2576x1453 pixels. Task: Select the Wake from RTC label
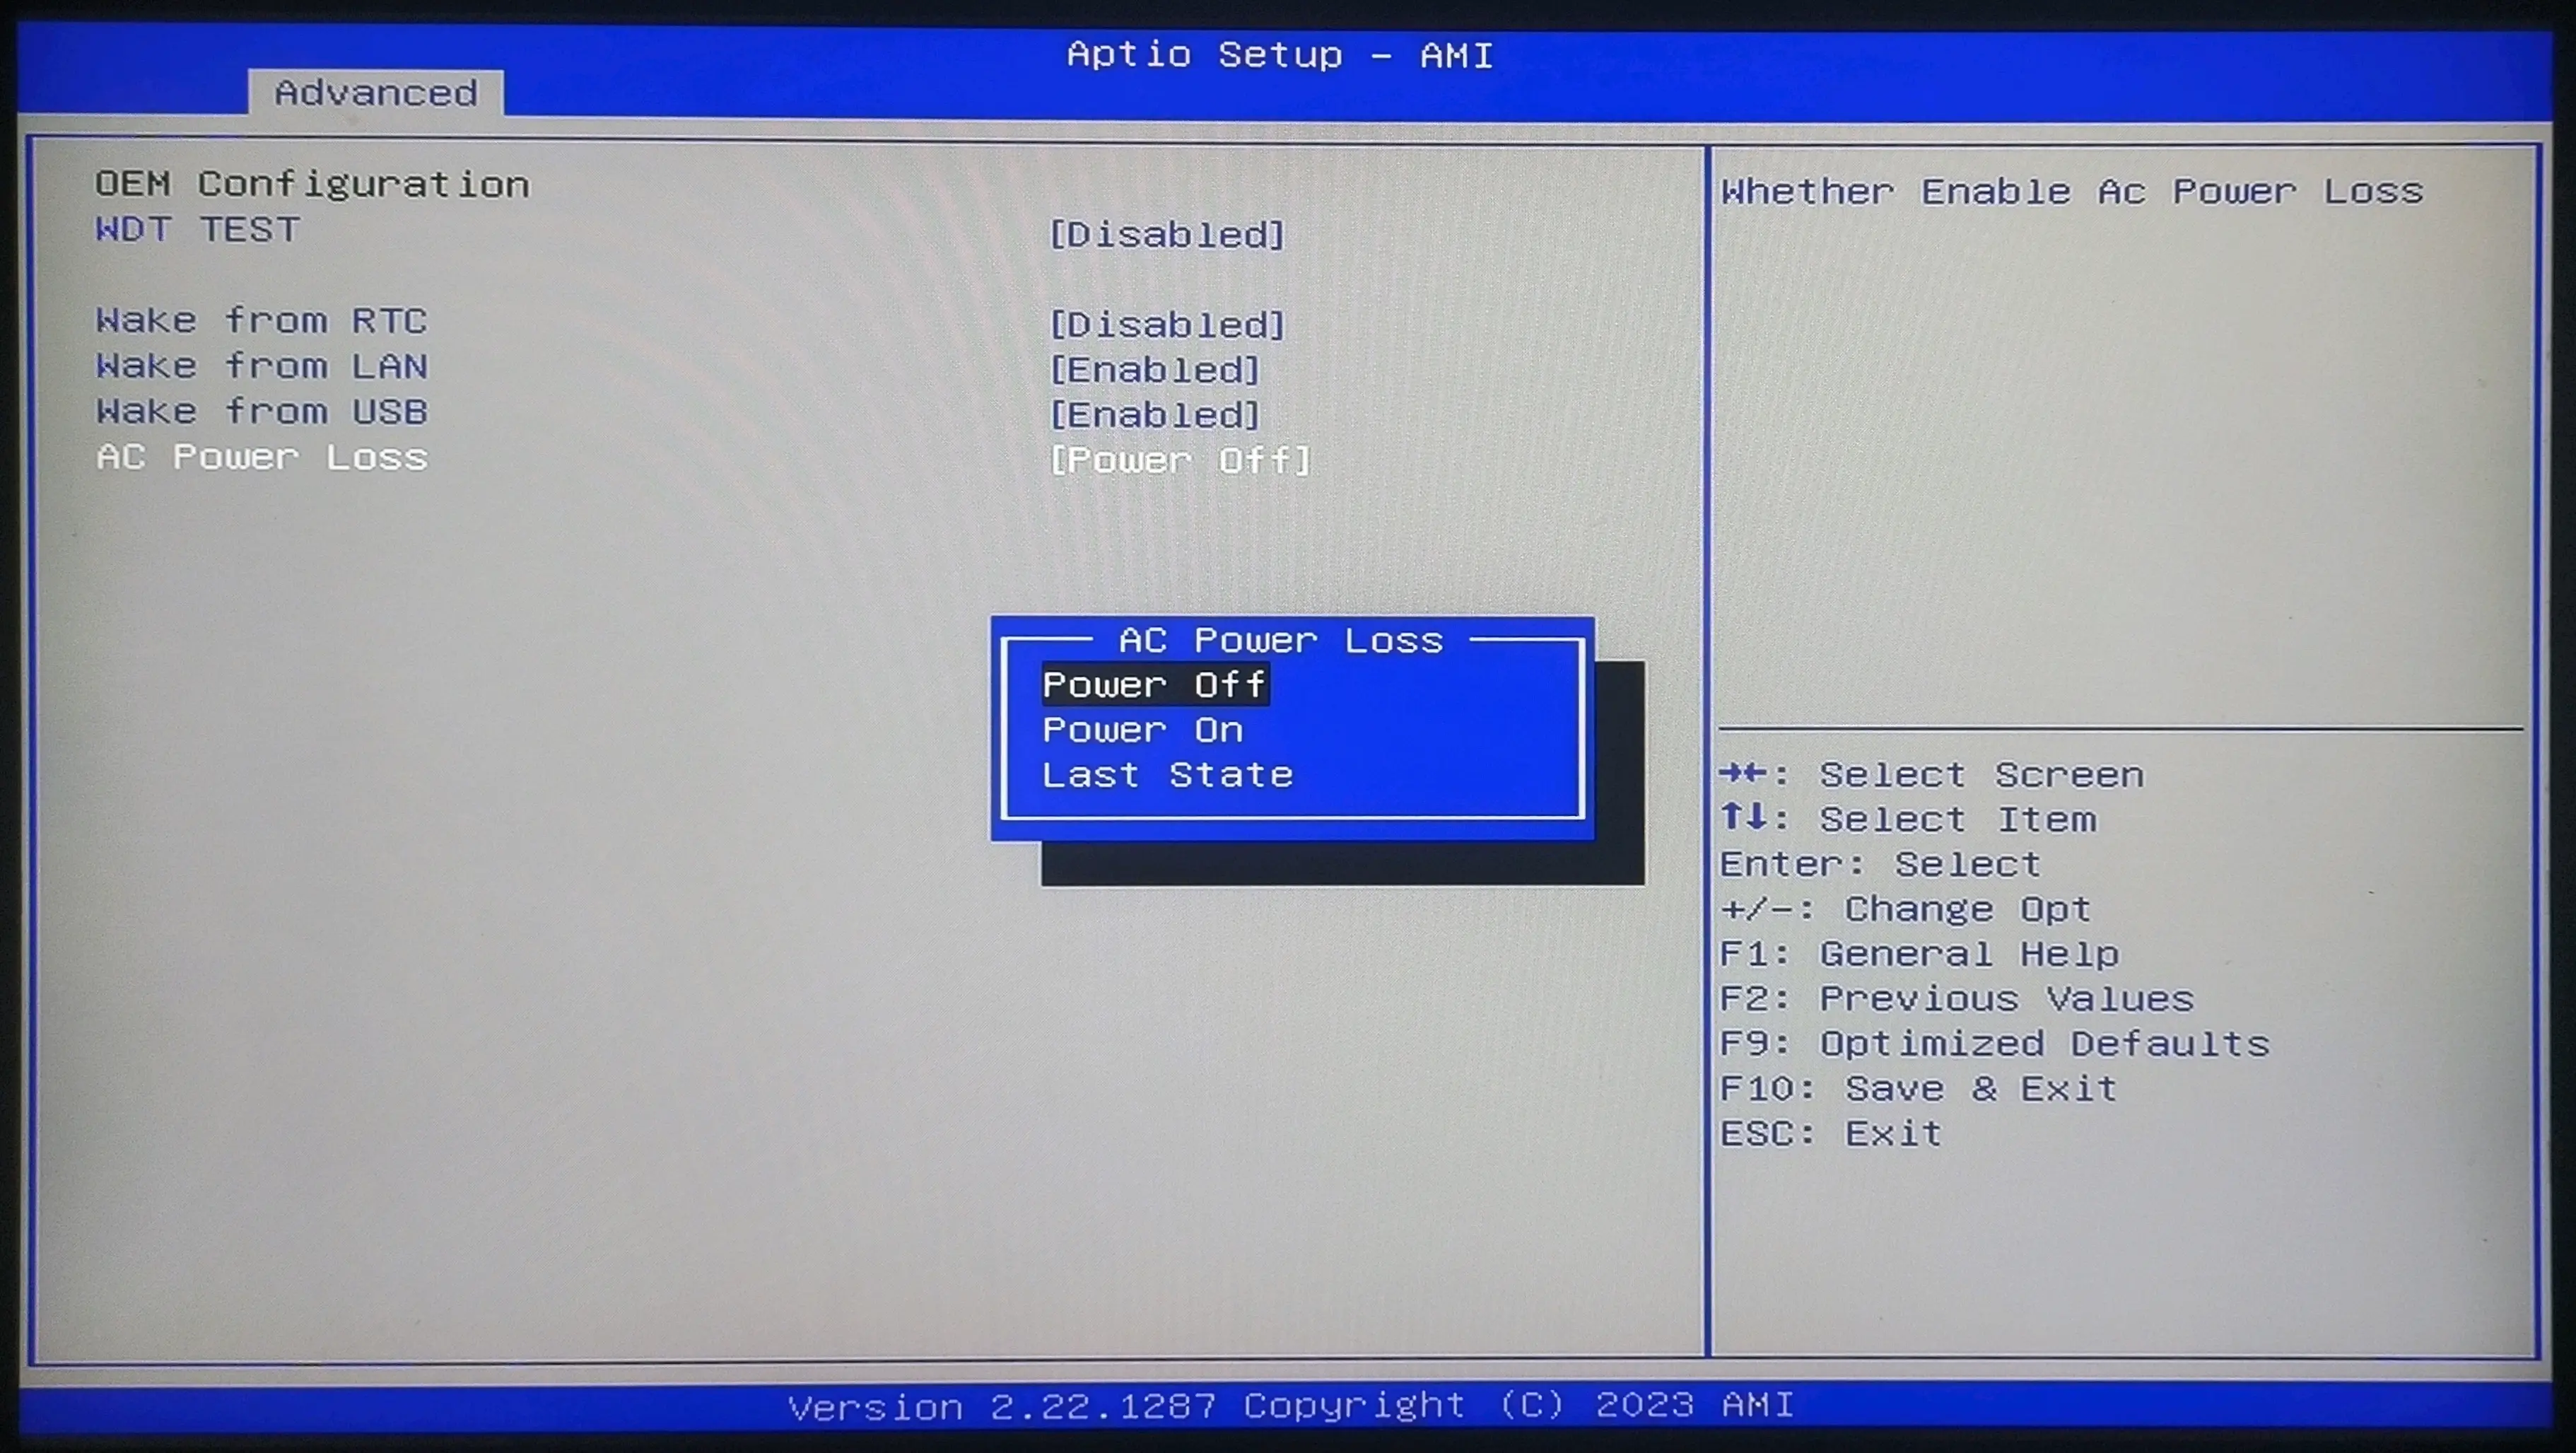[x=261, y=321]
